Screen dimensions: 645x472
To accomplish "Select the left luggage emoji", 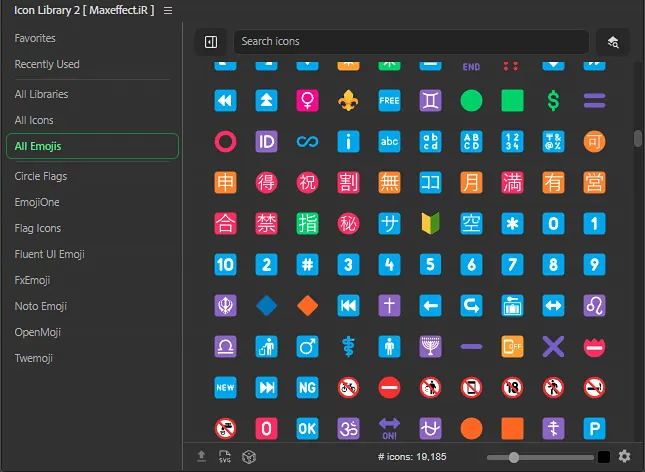I will click(x=512, y=305).
